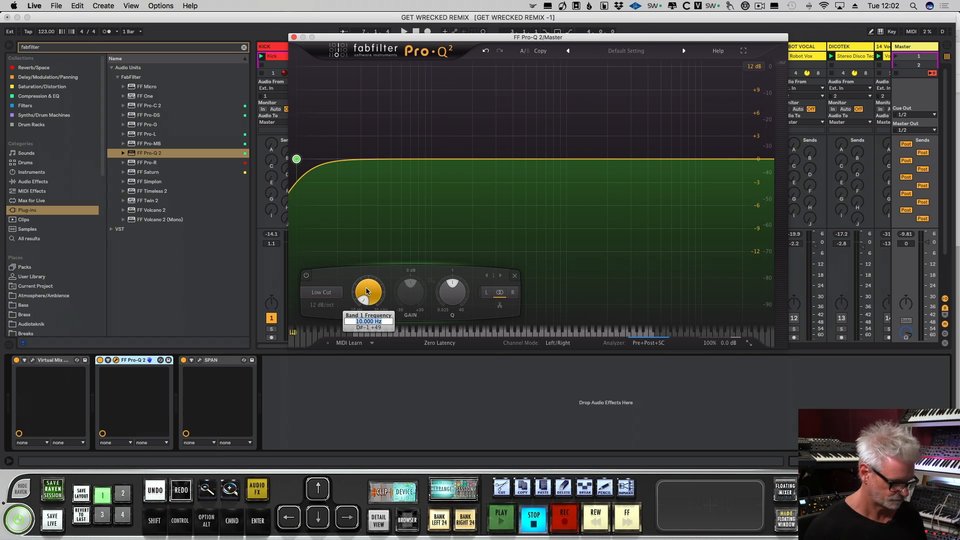Viewport: 960px width, 540px height.
Task: Open Spotlight search in menu bar
Action: 913,6
